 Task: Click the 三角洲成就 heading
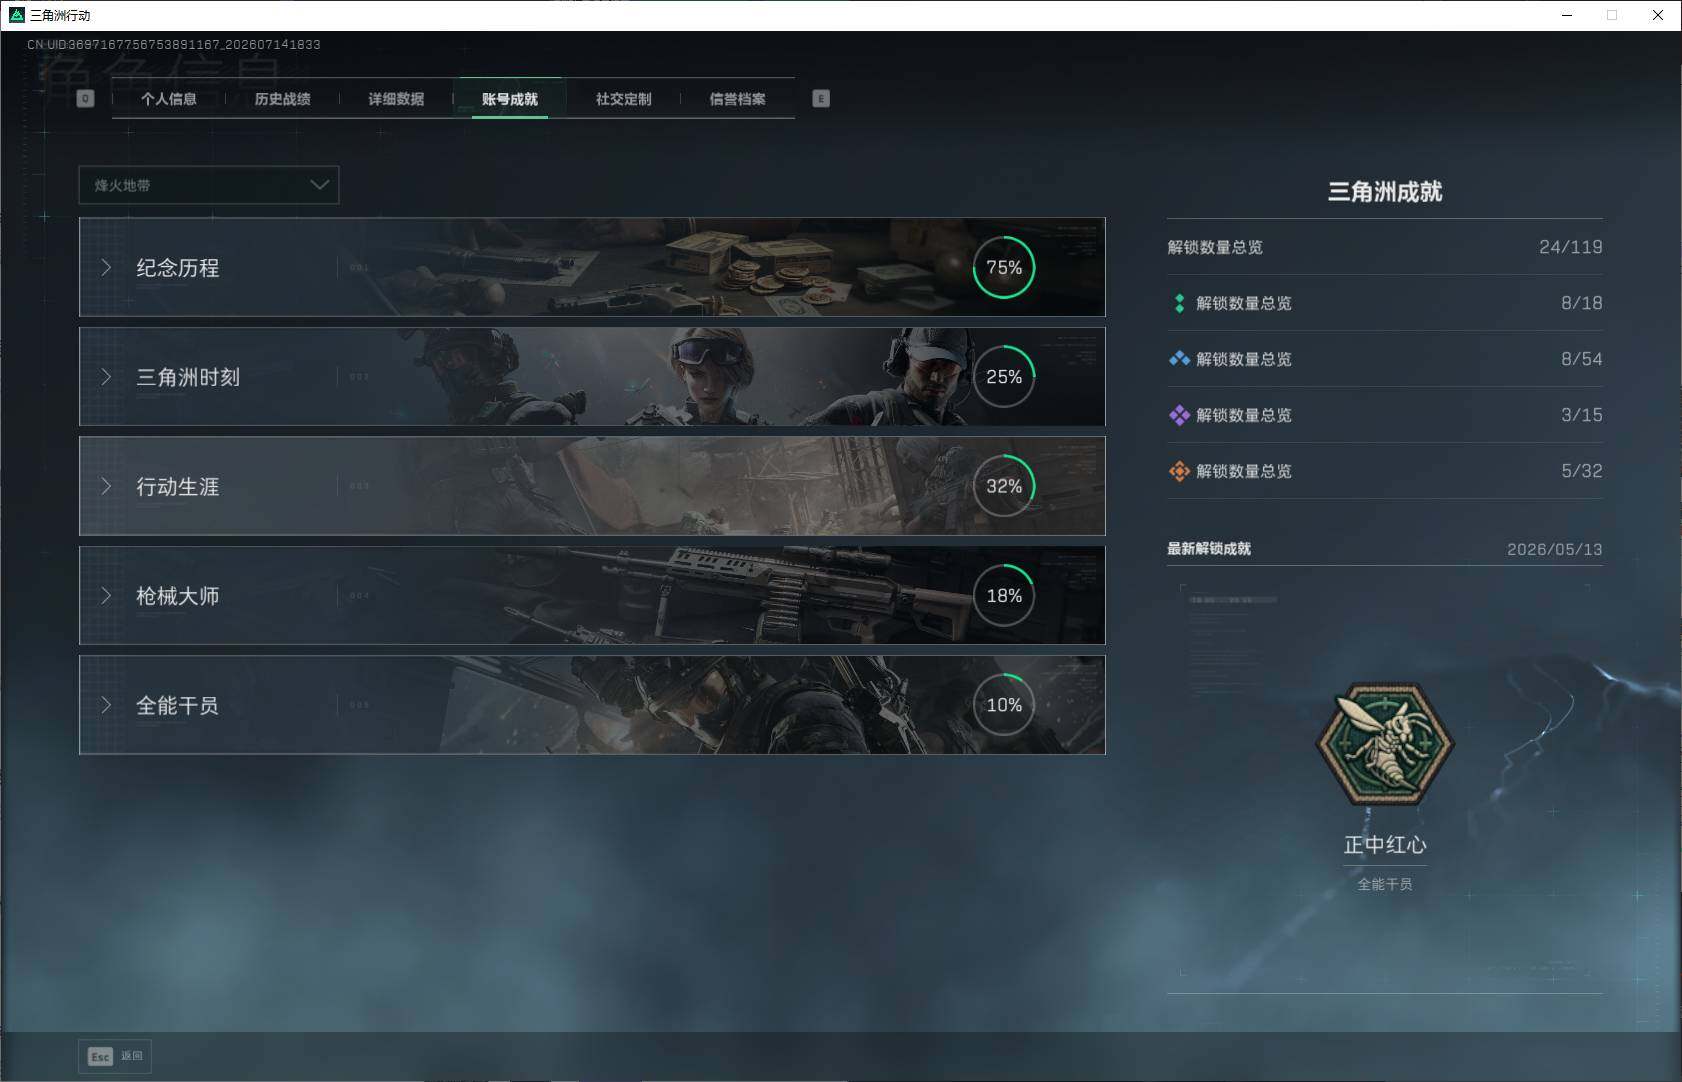(x=1385, y=192)
